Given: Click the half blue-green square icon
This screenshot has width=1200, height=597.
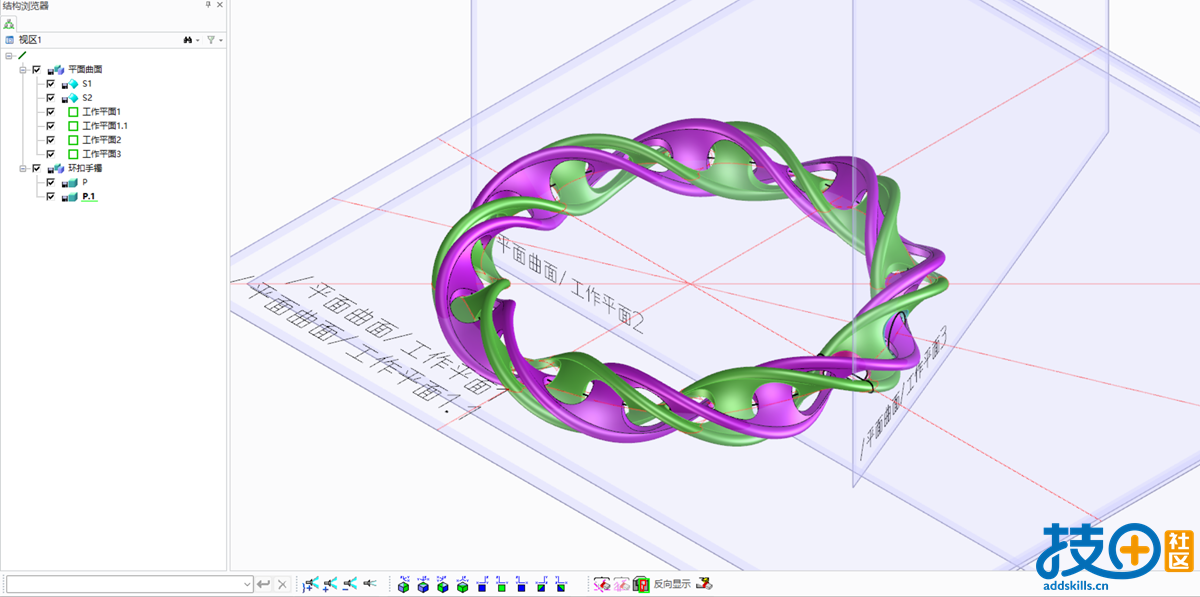Looking at the screenshot, I should pyautogui.click(x=541, y=583).
